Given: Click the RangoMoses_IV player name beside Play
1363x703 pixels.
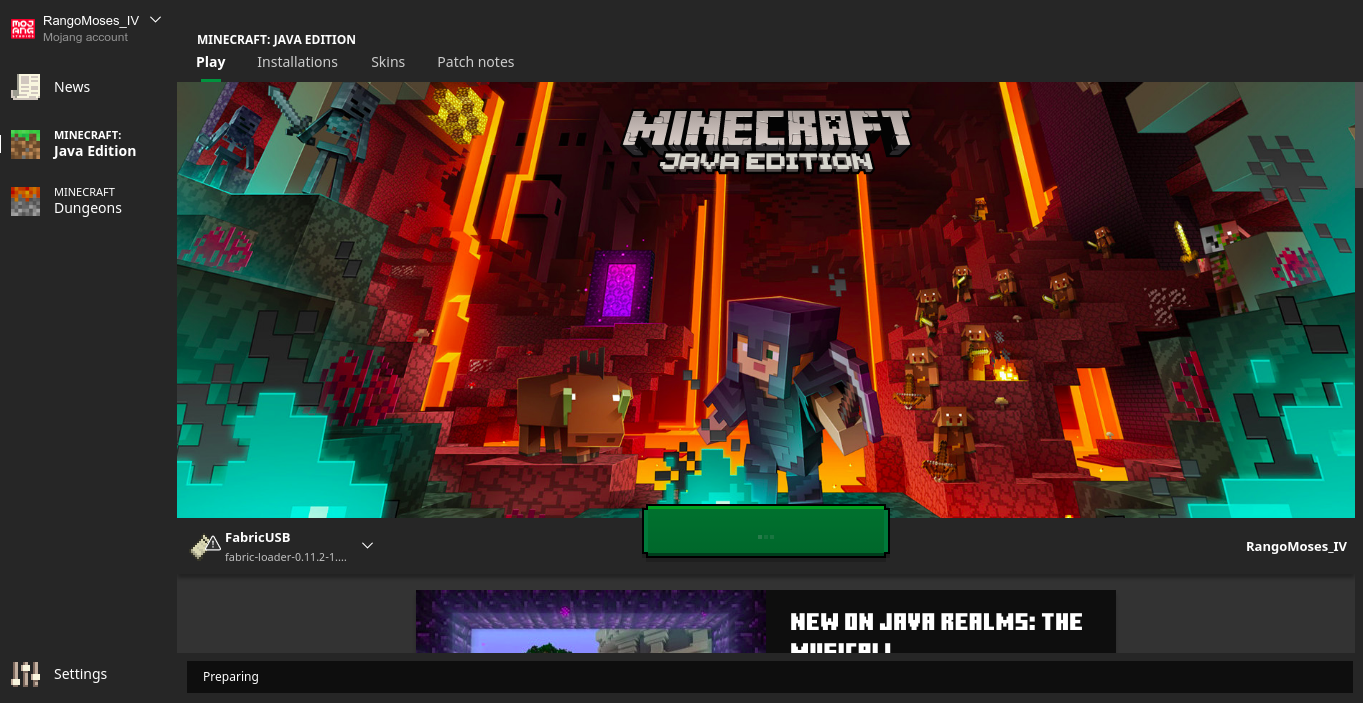Looking at the screenshot, I should (1295, 547).
